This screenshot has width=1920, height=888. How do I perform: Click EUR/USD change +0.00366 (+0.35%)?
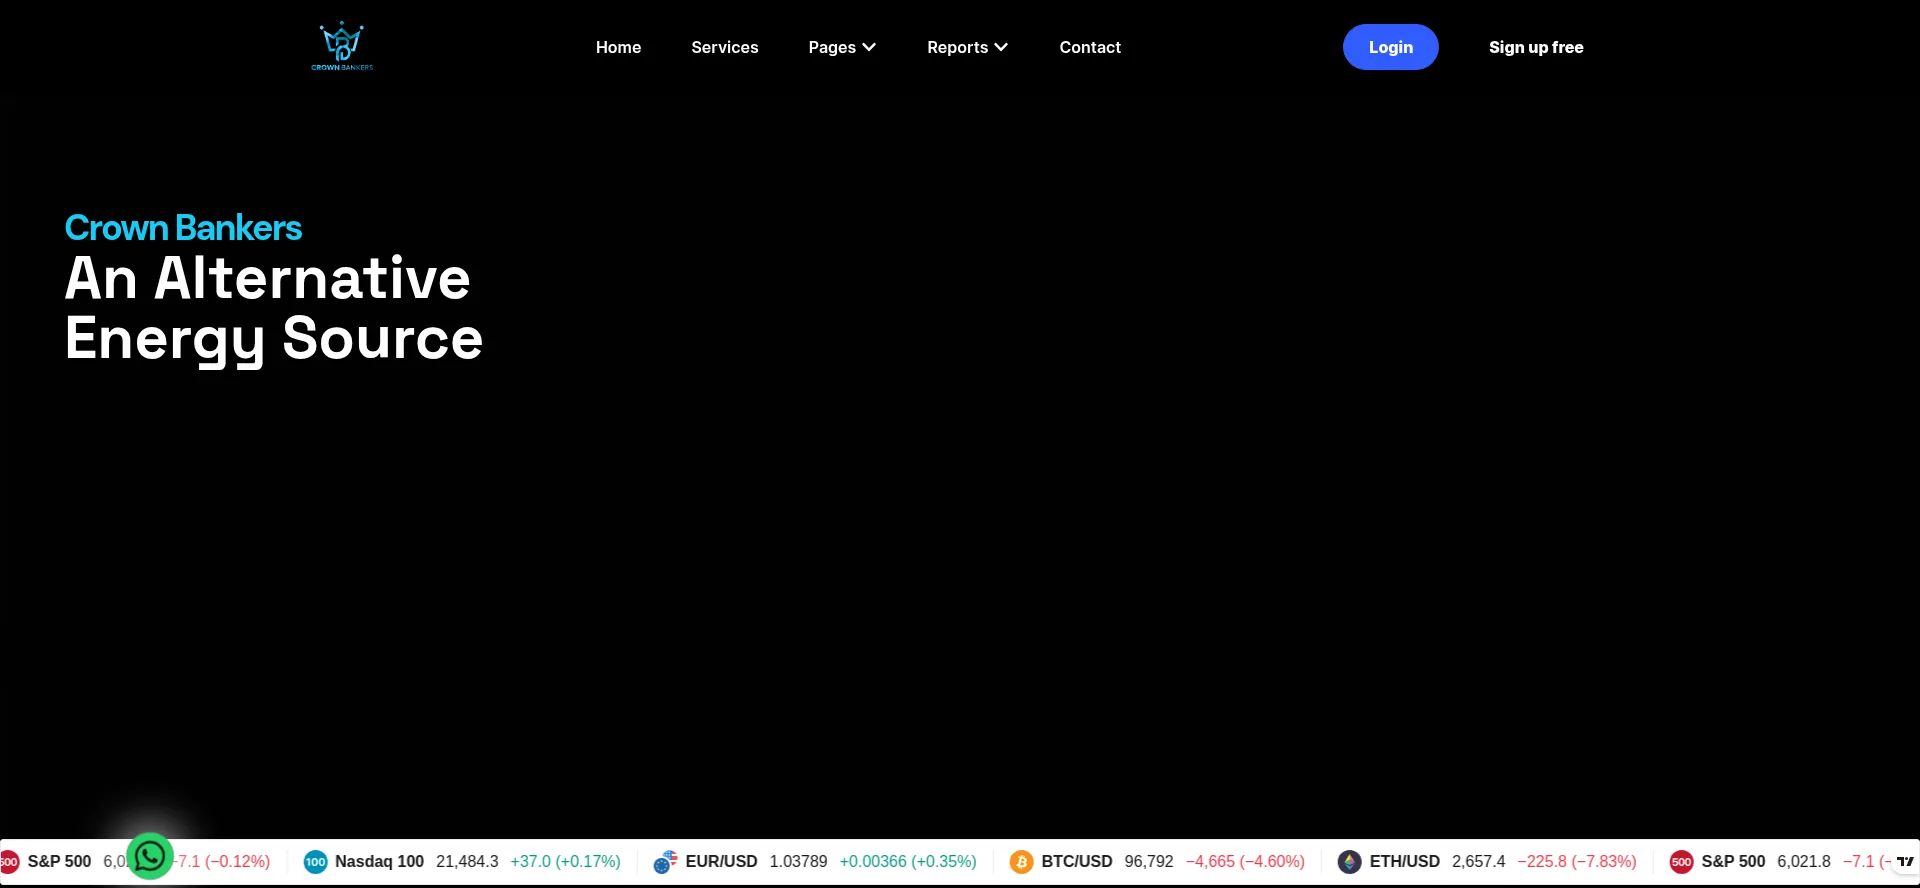[908, 862]
